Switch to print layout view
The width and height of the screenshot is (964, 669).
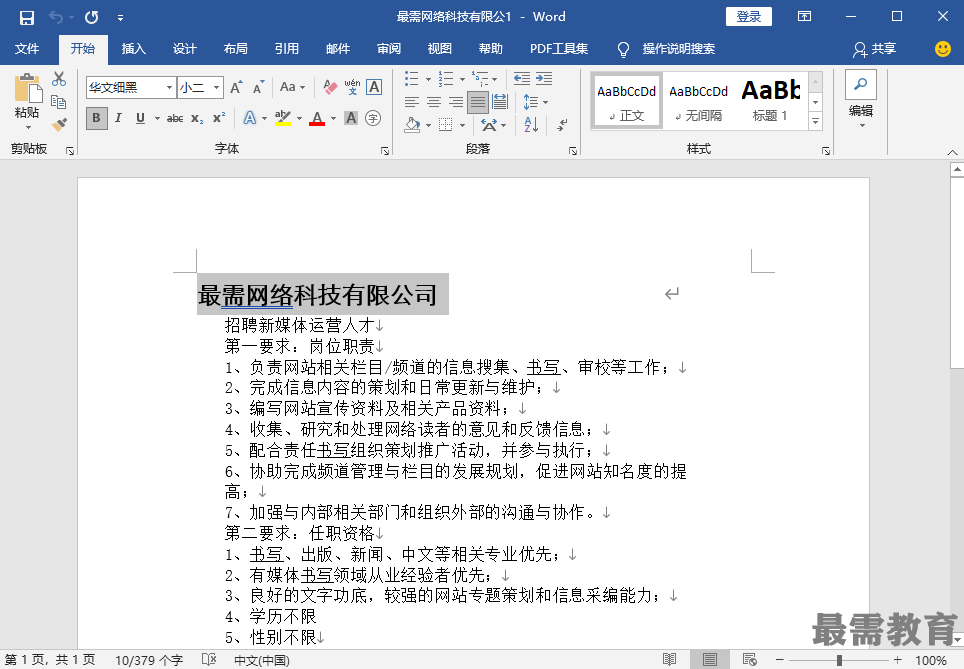(709, 660)
